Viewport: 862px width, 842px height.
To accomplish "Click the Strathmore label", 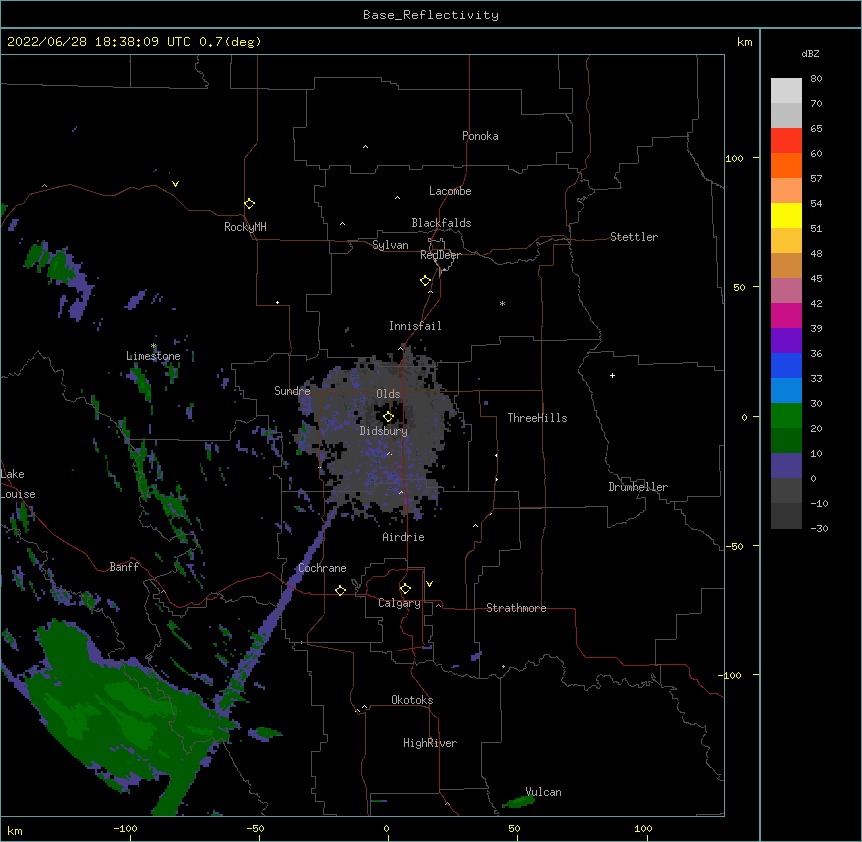I will [x=516, y=608].
